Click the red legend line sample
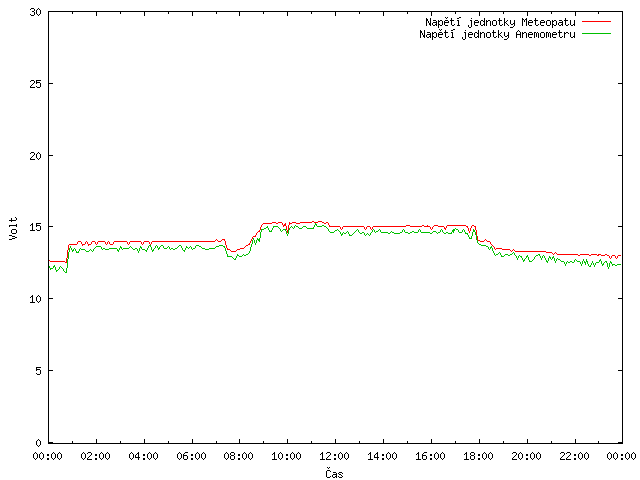640x480 pixels. [596, 22]
